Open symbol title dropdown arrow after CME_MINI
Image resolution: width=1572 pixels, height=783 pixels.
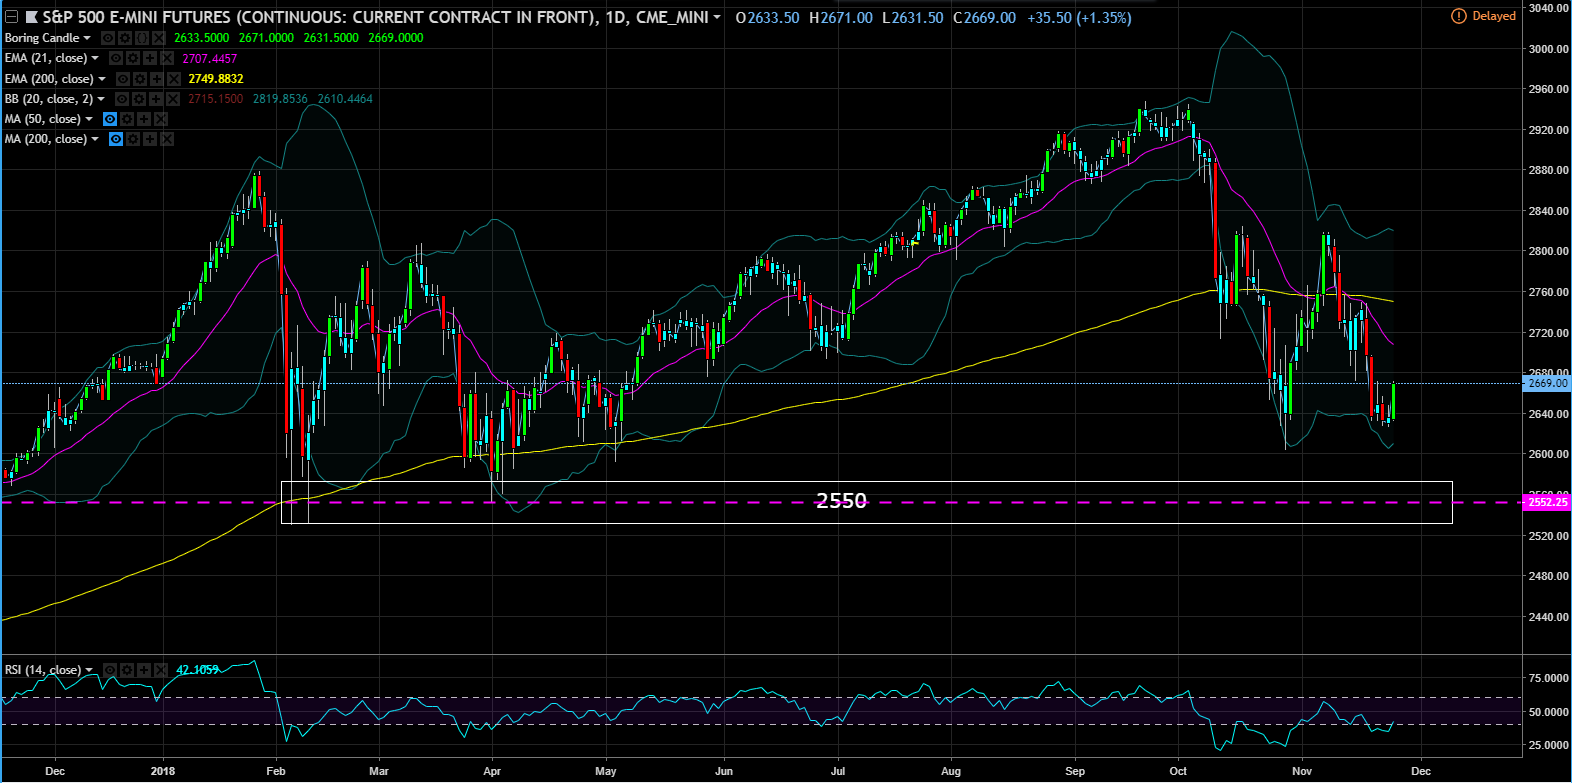717,18
